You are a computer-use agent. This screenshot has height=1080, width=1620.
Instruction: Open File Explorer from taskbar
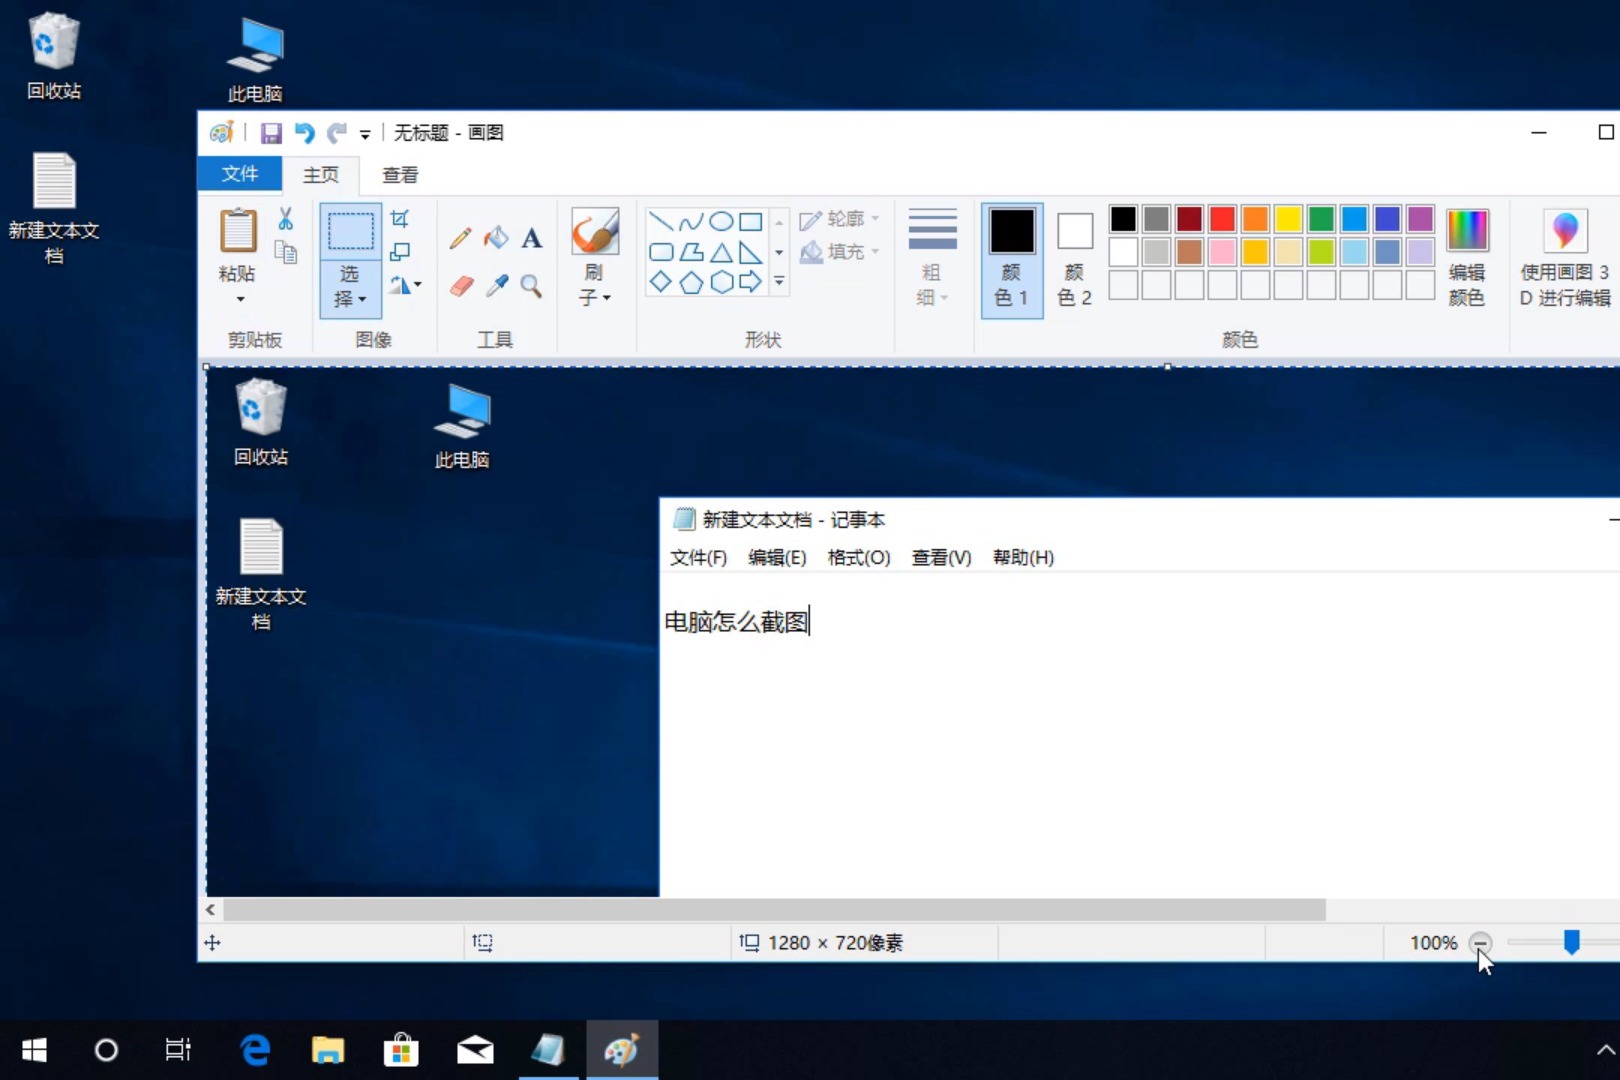328,1050
